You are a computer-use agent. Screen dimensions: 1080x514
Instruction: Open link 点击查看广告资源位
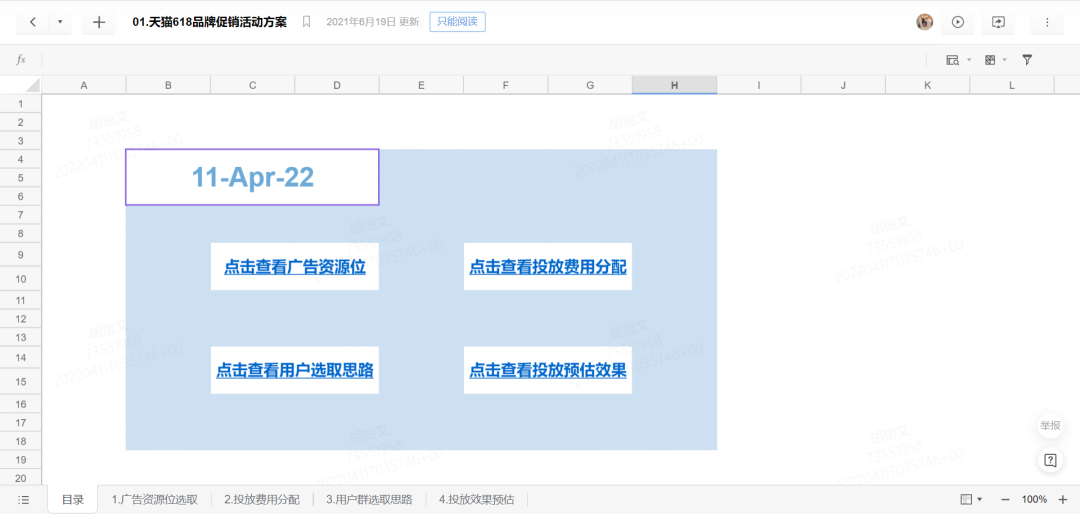pyautogui.click(x=295, y=267)
